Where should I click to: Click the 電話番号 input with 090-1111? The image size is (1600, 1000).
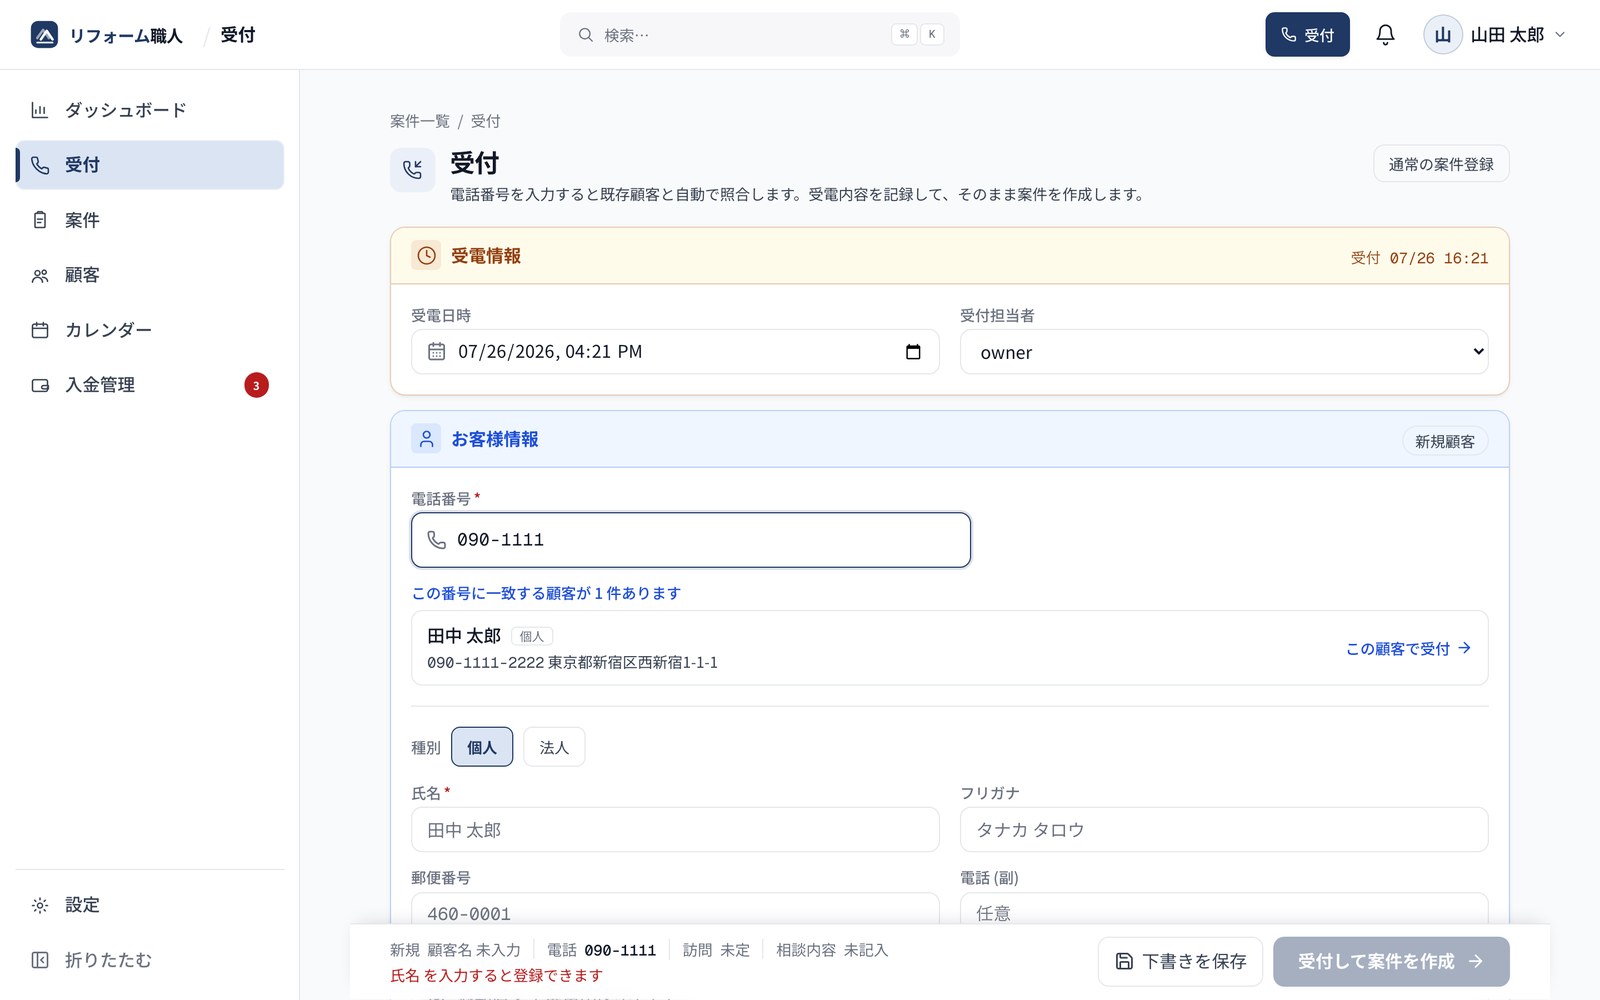691,540
